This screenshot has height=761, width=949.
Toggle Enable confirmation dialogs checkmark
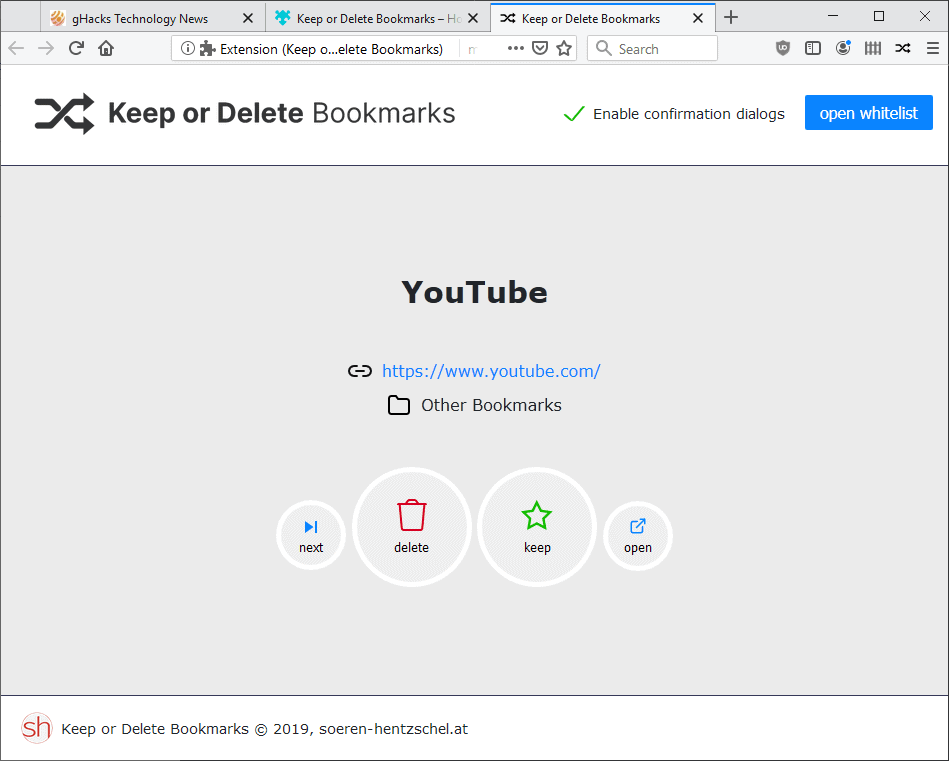tap(574, 113)
